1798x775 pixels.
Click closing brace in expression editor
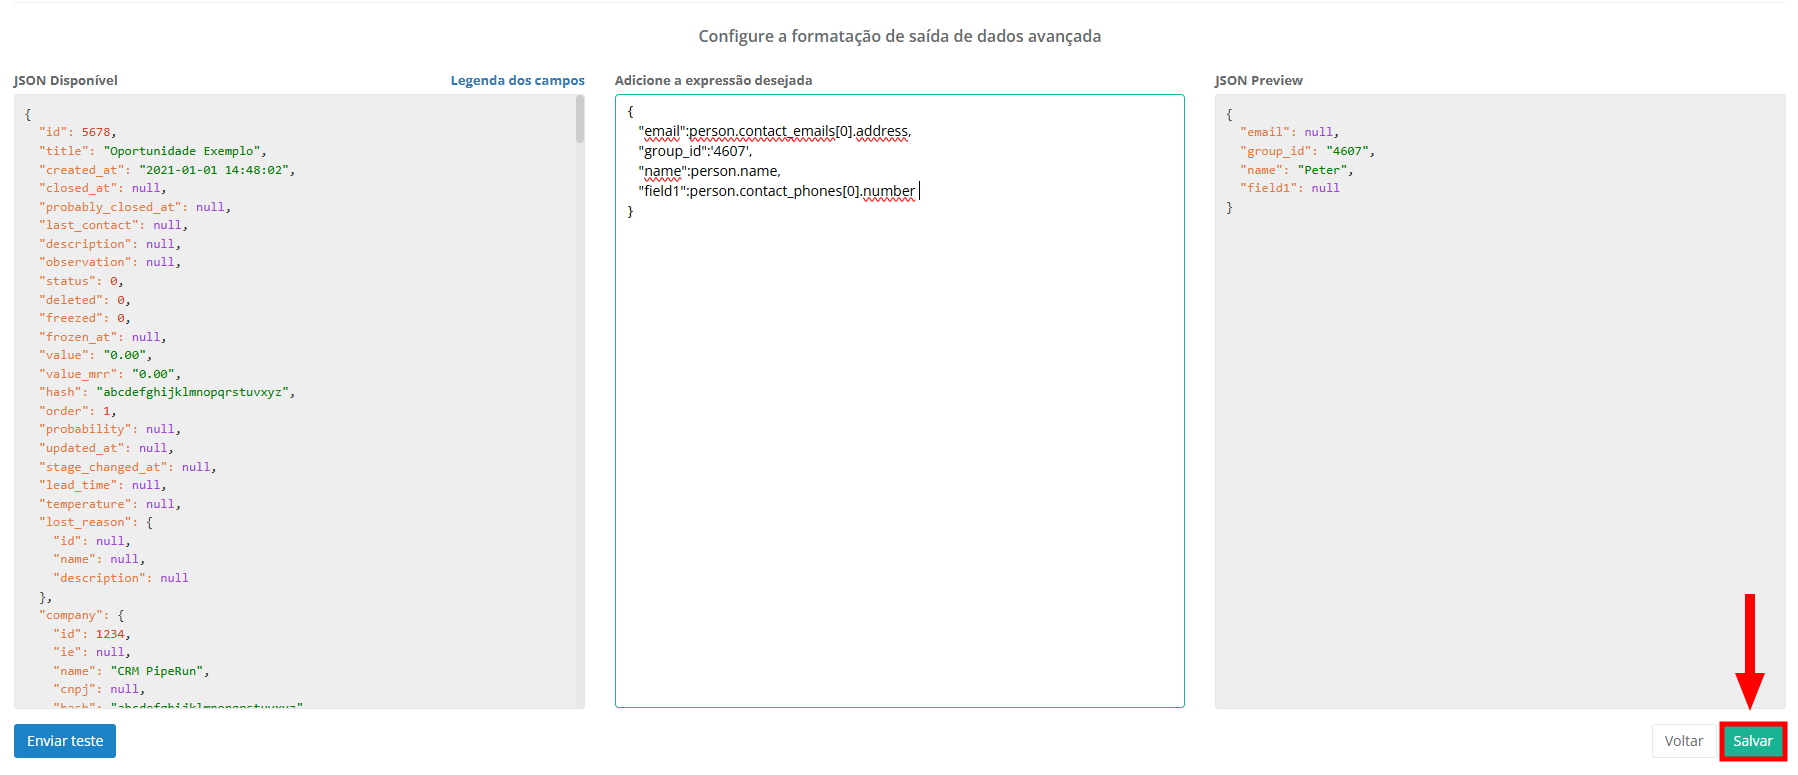coord(630,211)
